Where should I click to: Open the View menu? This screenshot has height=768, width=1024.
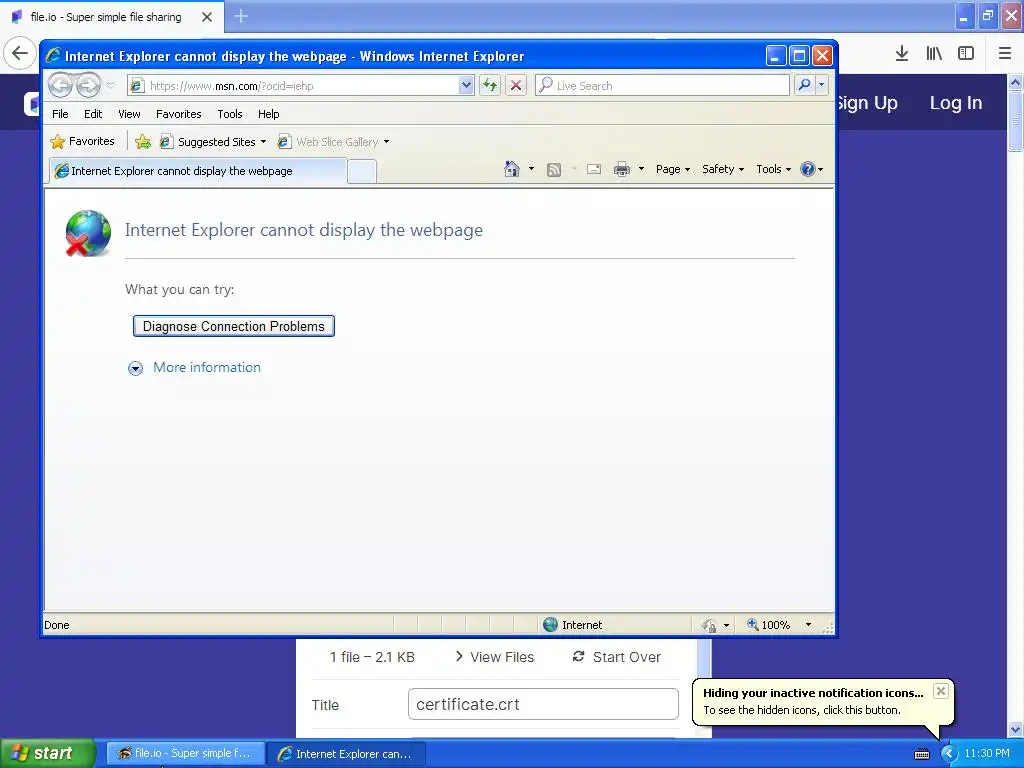click(129, 114)
